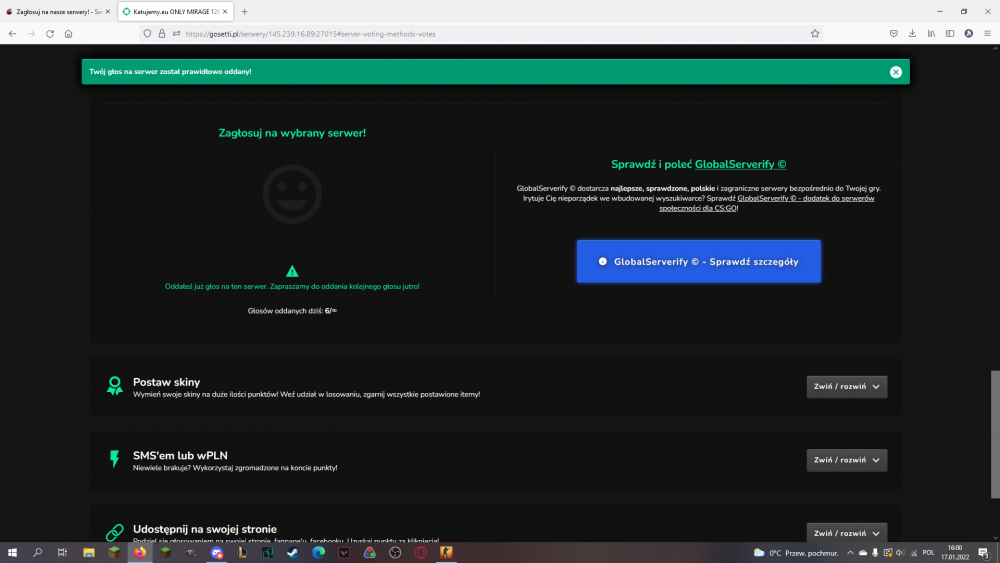Open OneDrive cloud tray icon

[x=863, y=553]
